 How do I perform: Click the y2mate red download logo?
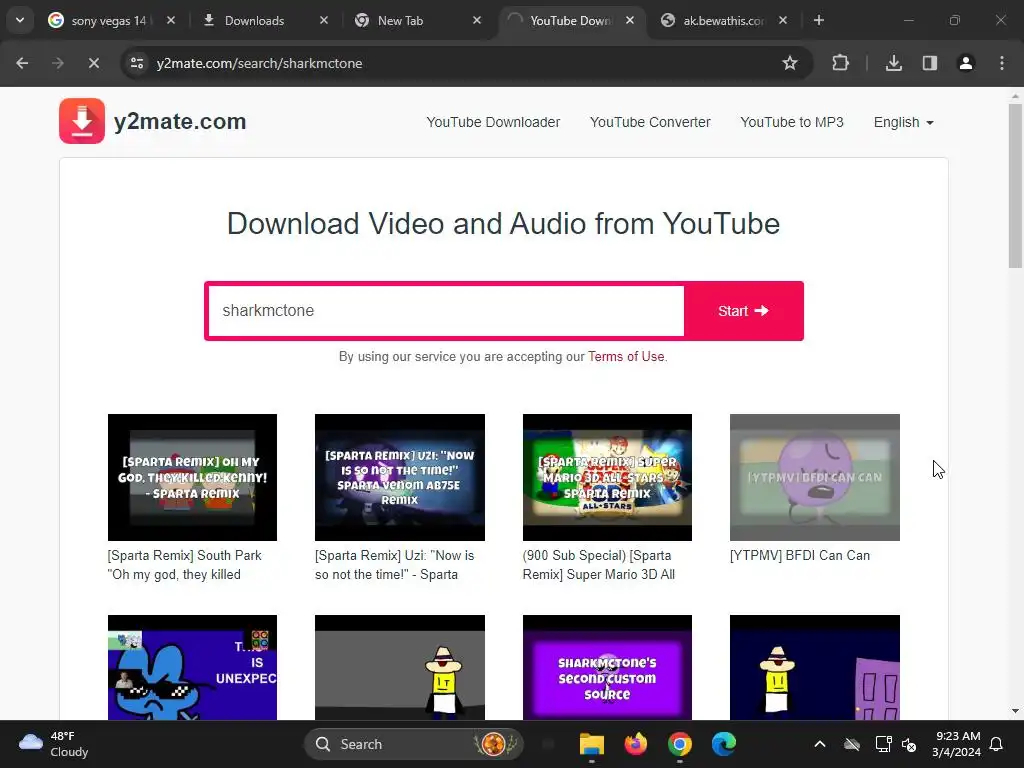[82, 121]
